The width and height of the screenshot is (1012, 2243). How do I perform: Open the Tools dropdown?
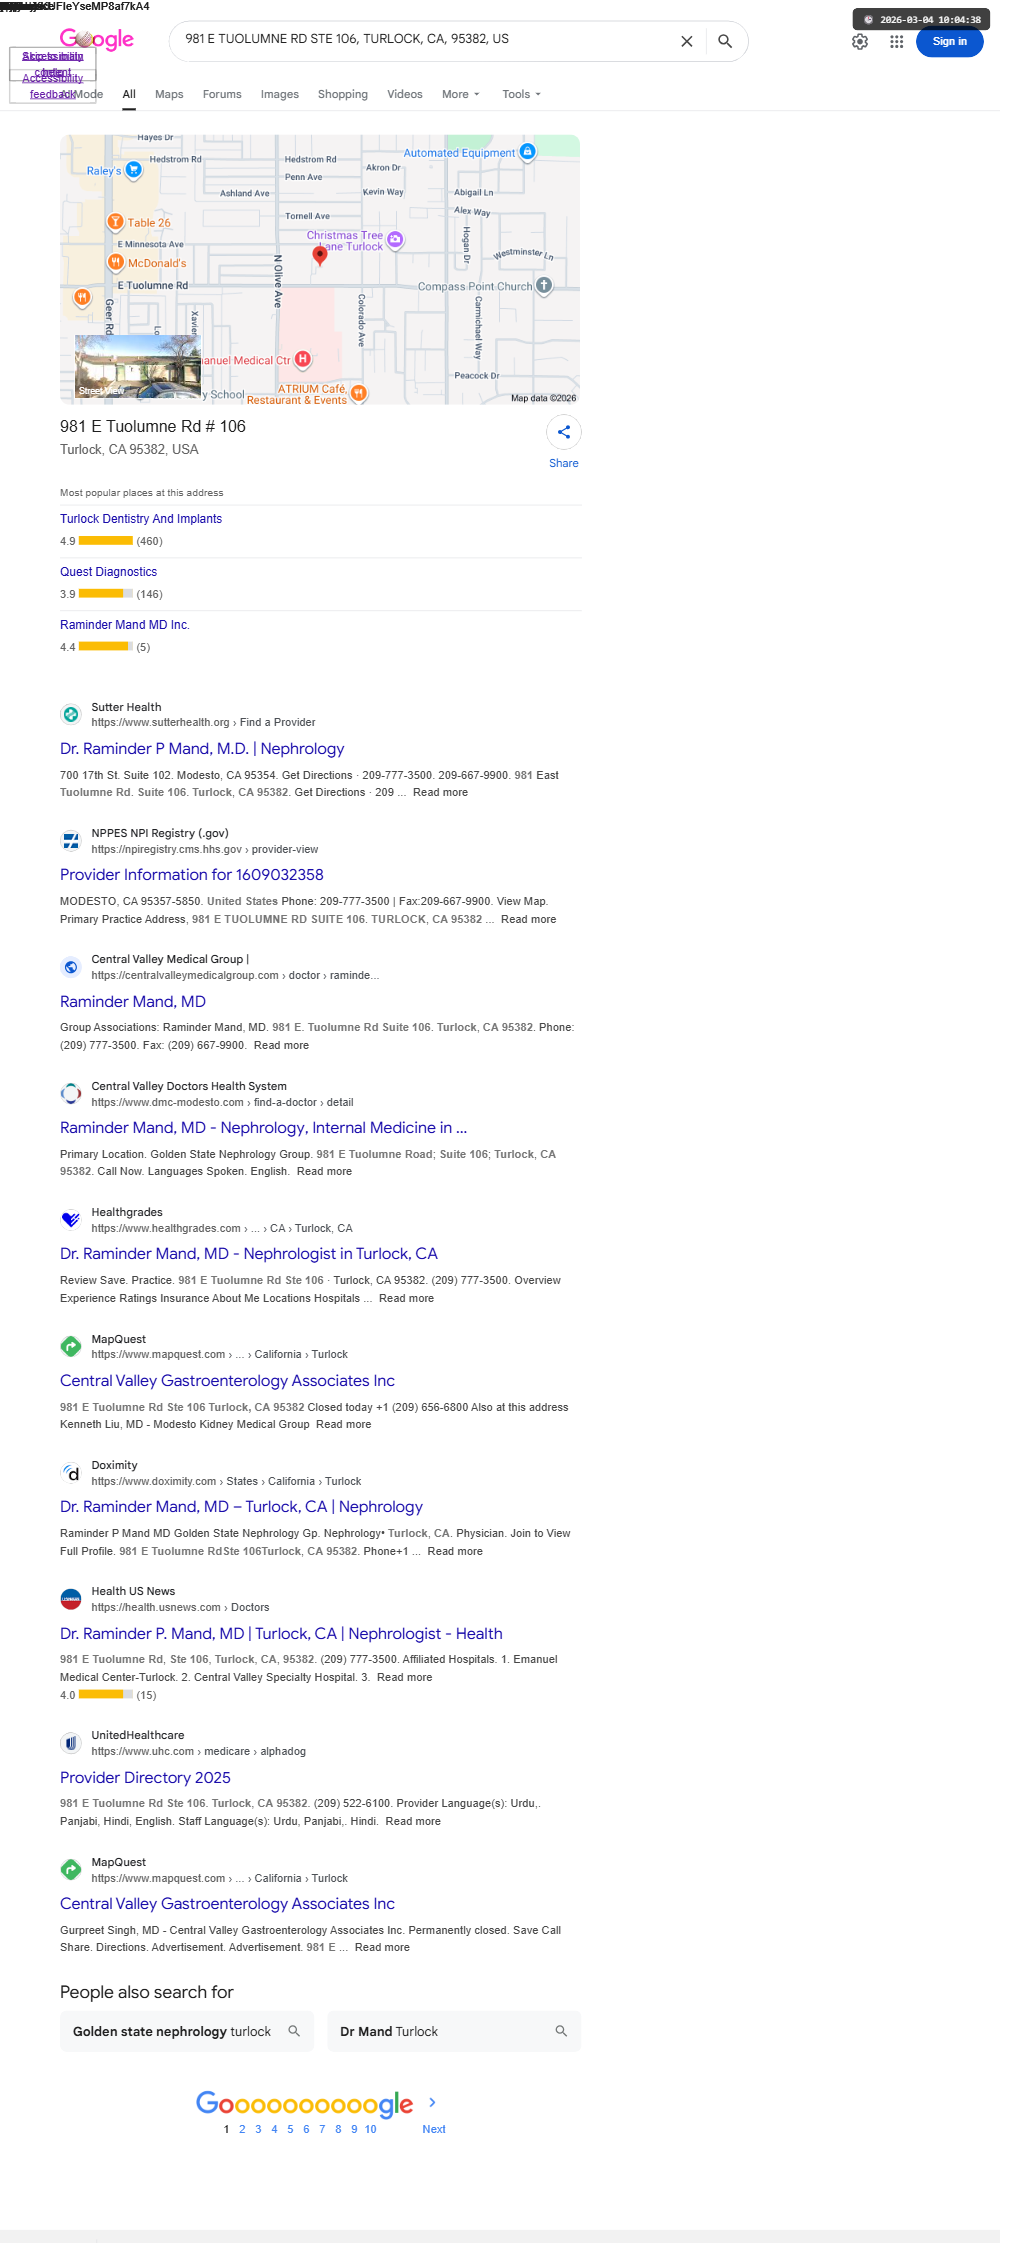pos(522,94)
